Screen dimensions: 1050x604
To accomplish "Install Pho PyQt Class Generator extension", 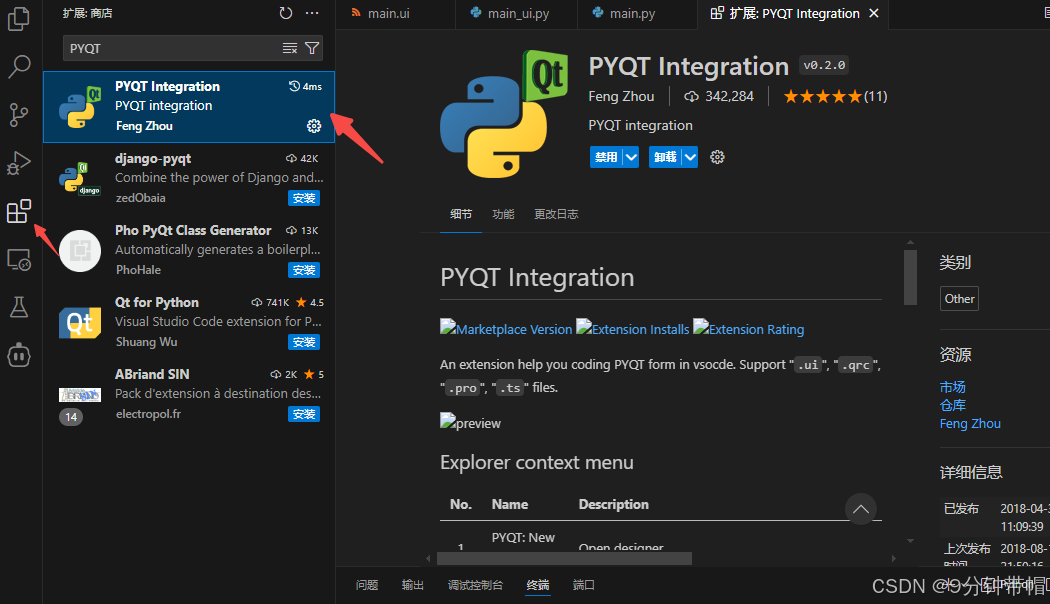I will 304,270.
